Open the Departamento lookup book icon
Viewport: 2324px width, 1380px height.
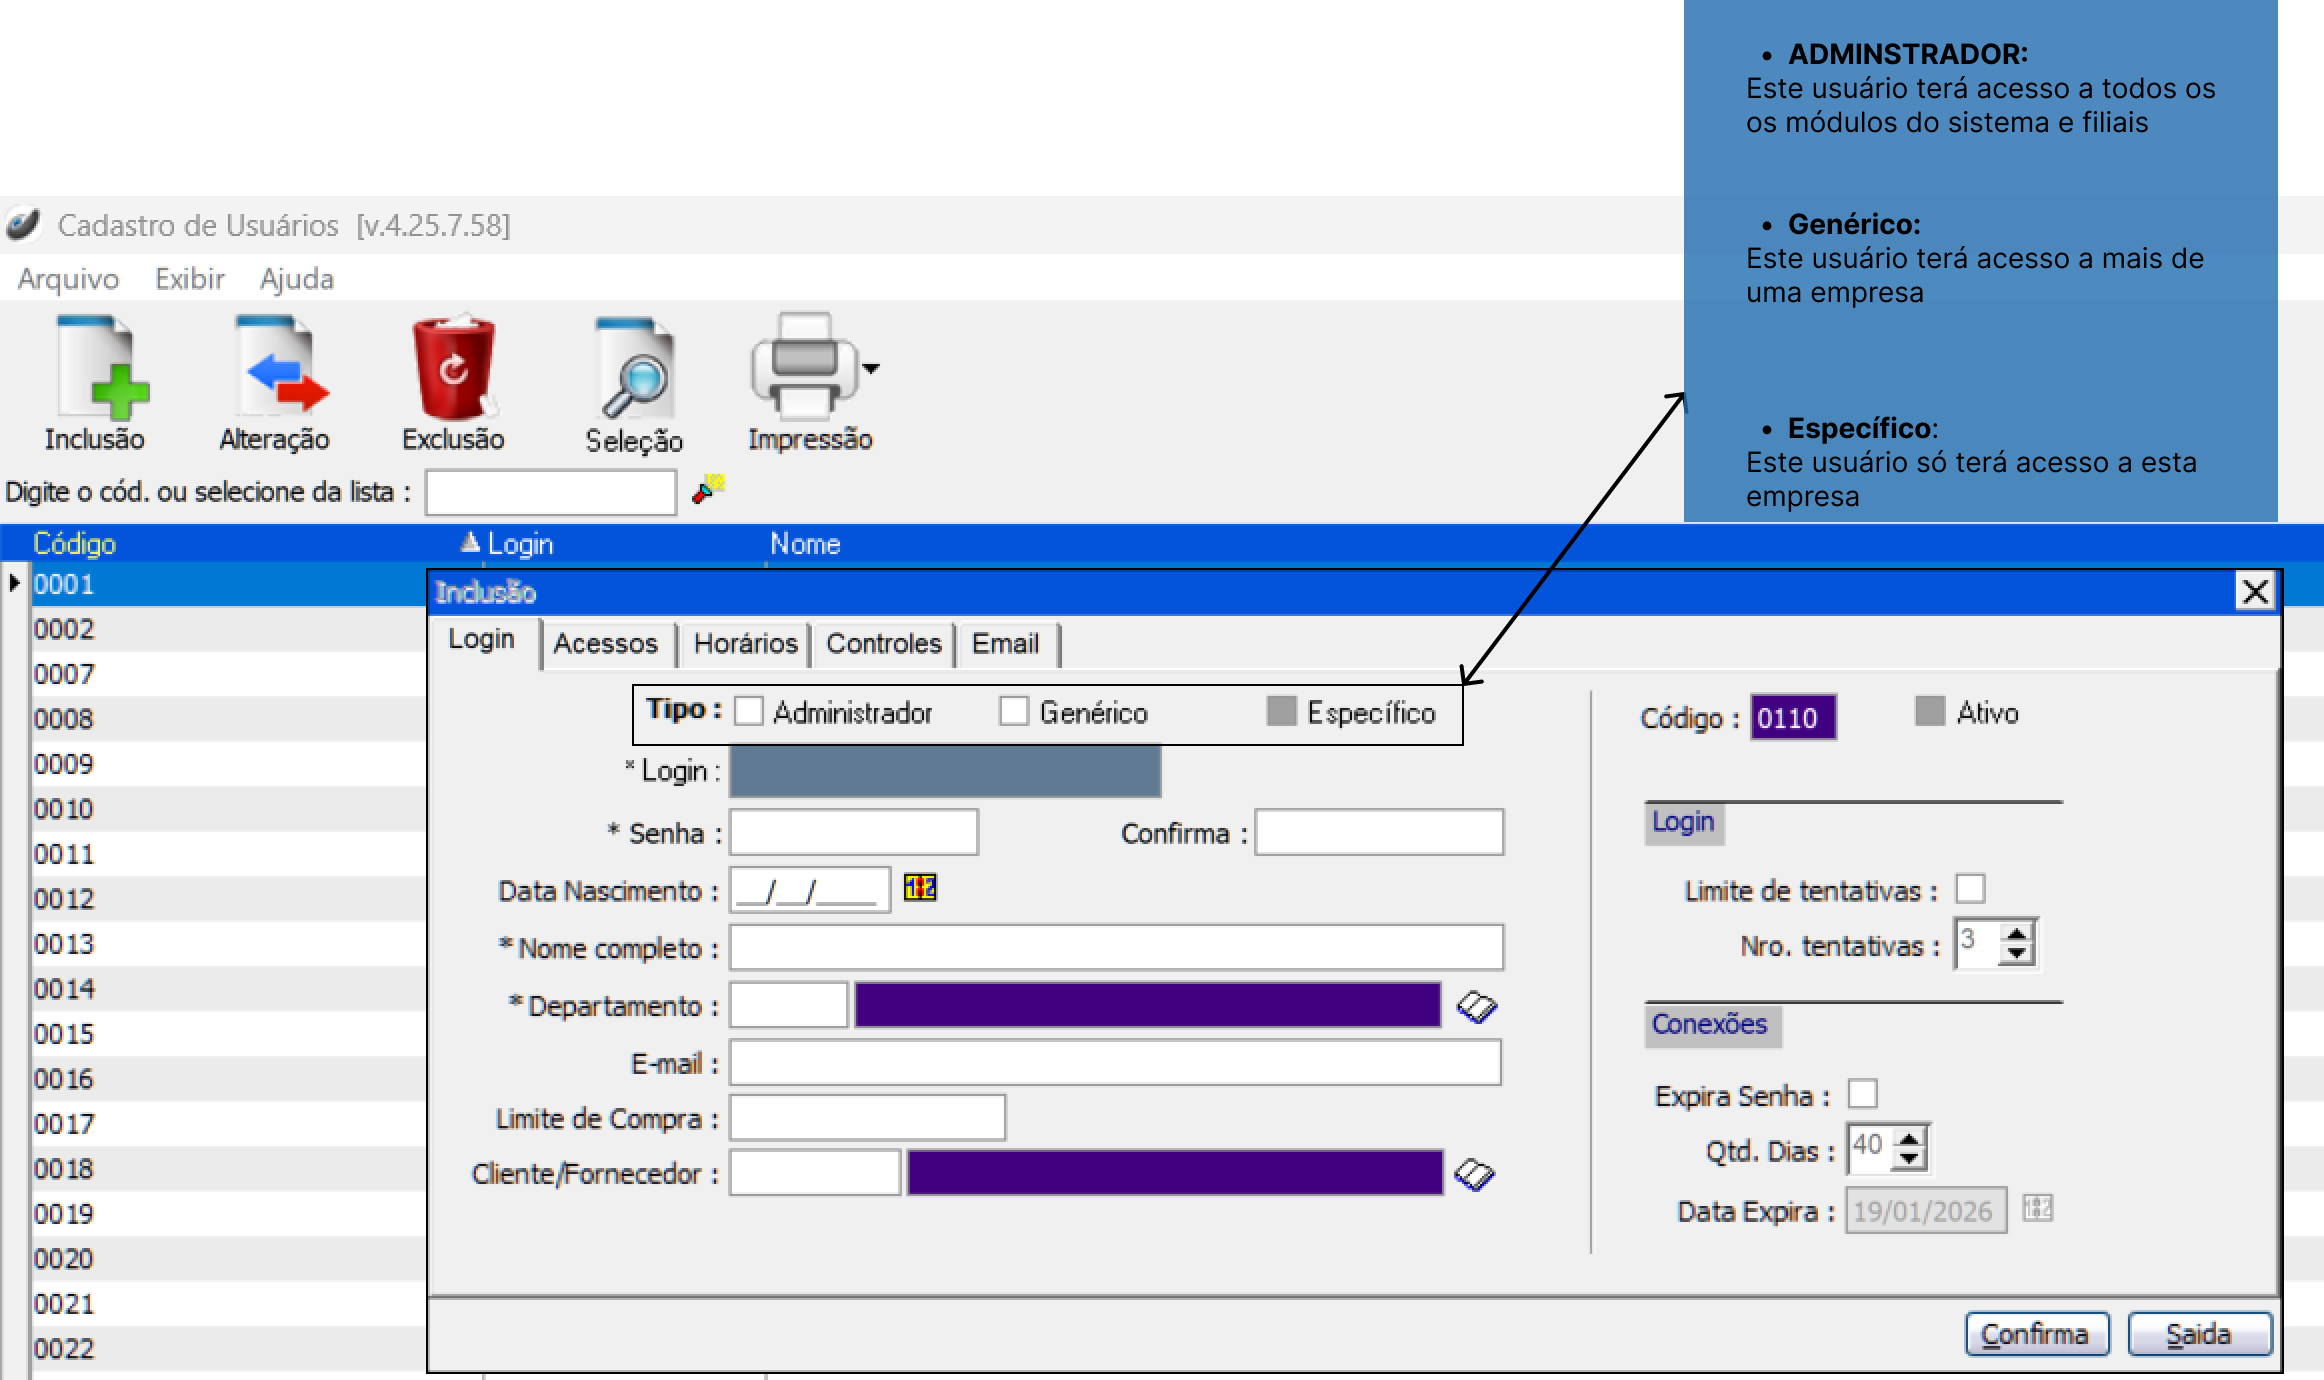1476,1006
